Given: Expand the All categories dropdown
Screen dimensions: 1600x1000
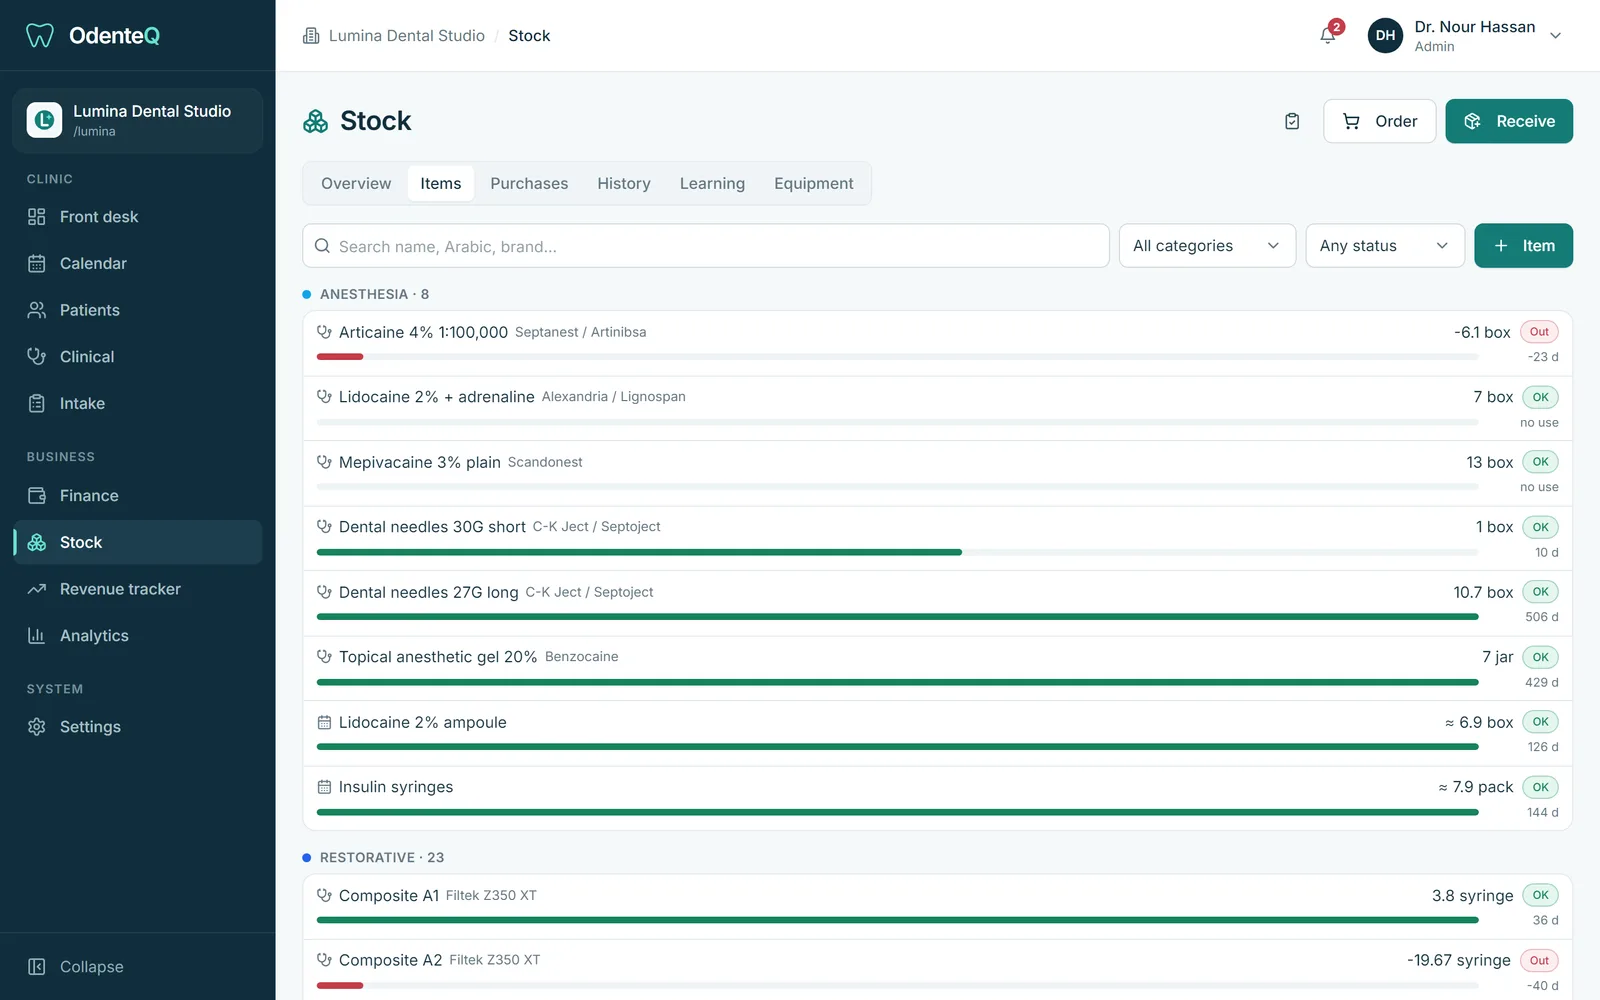Looking at the screenshot, I should click(x=1207, y=246).
